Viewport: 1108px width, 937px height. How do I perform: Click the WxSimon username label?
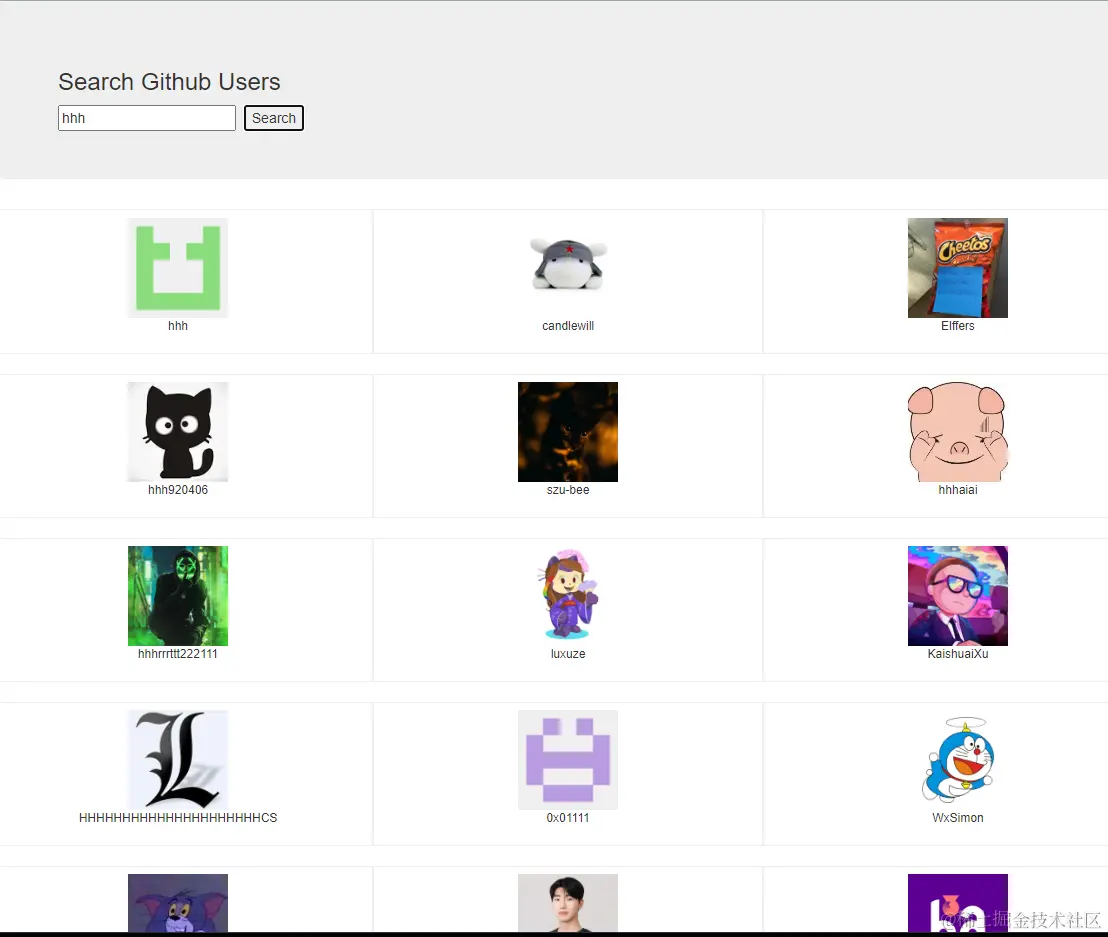coord(957,818)
